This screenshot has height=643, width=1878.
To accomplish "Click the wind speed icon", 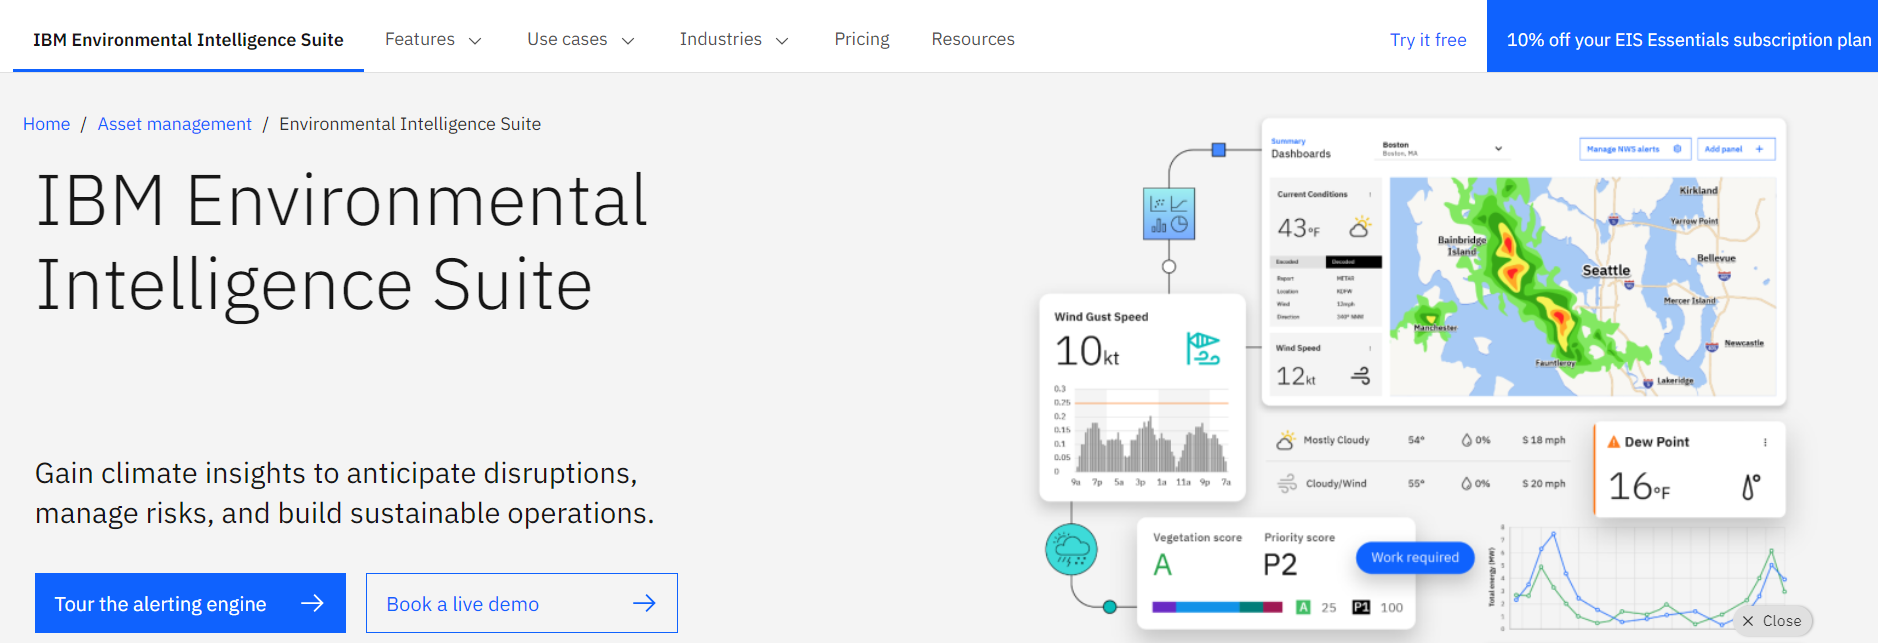I will coord(1360,376).
